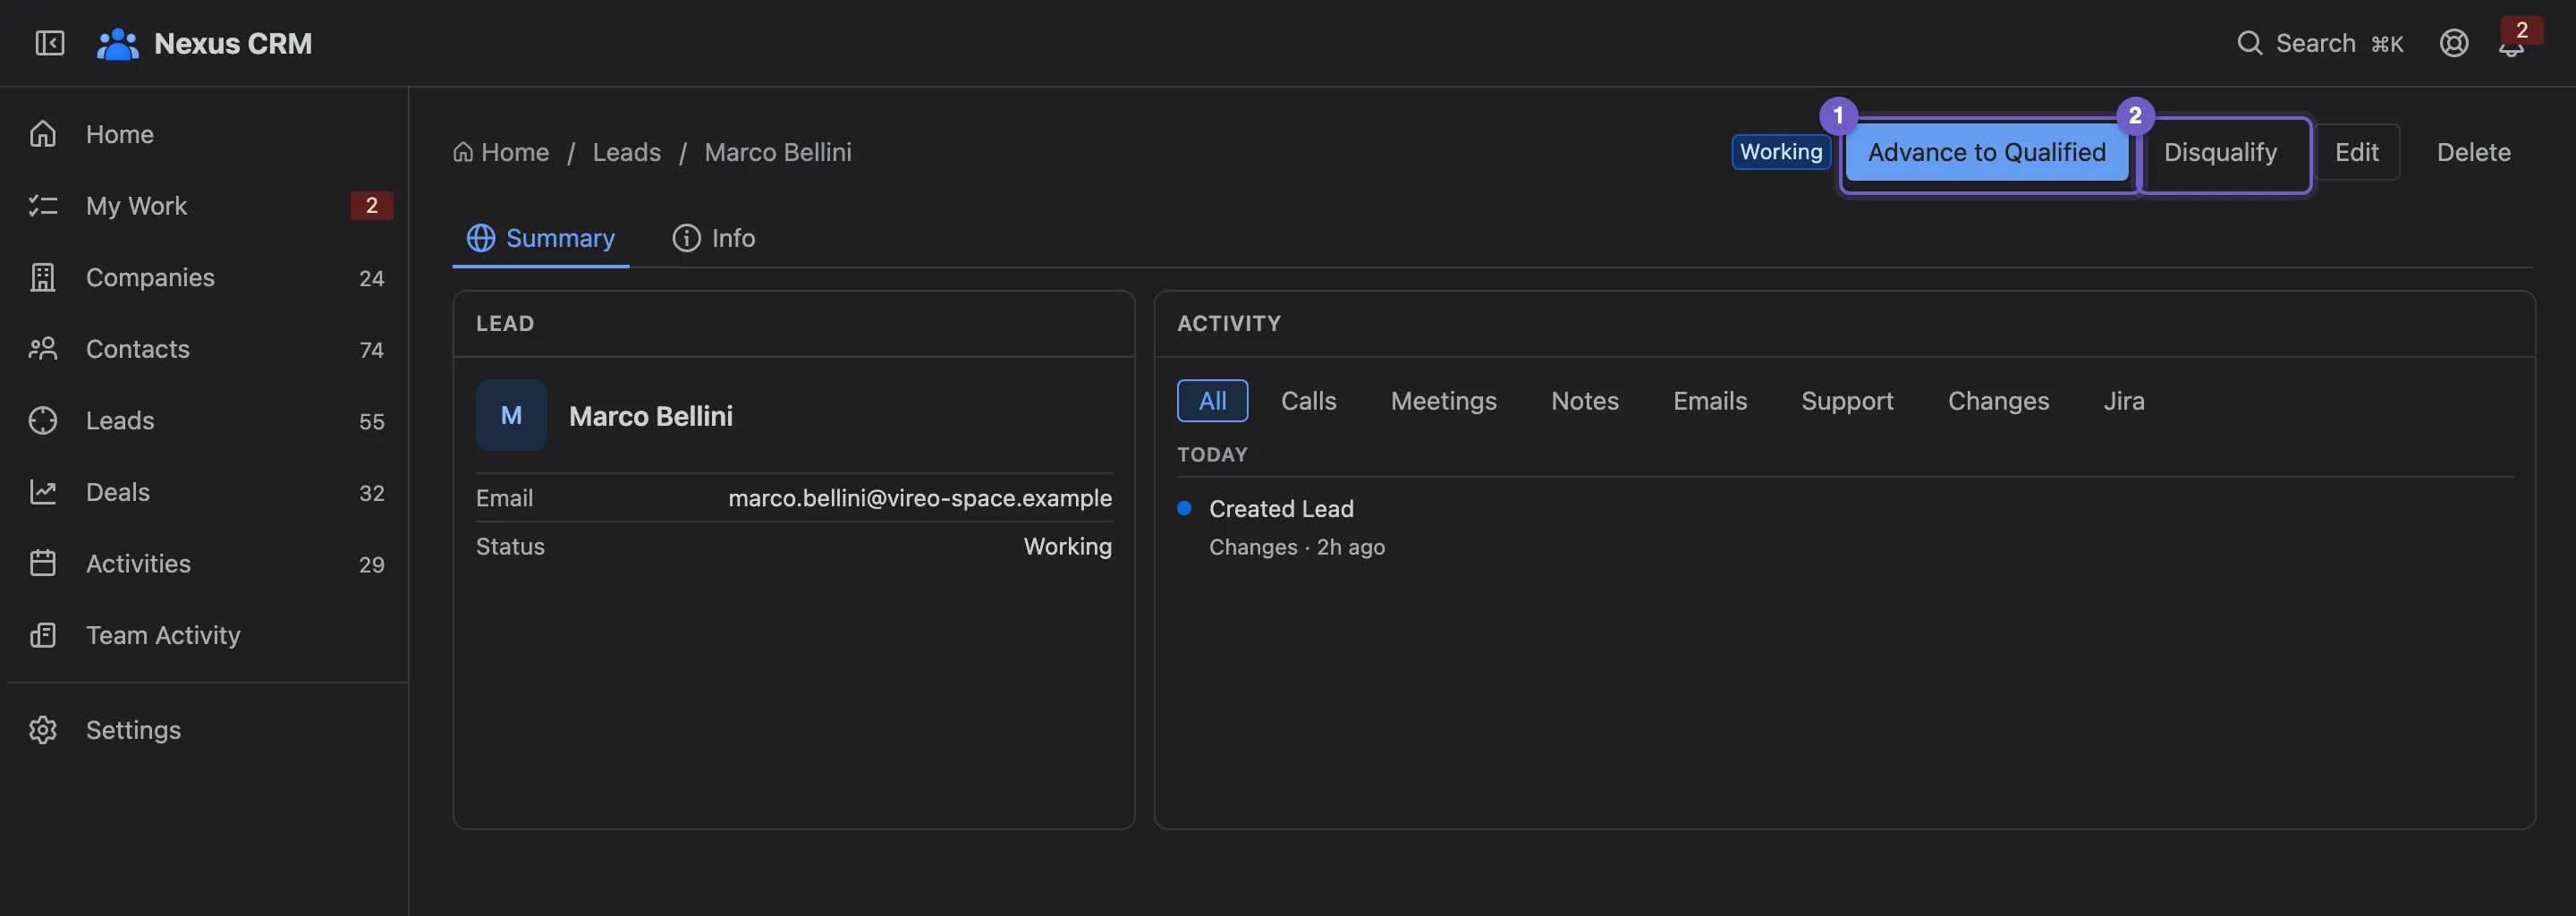
Task: Switch to the Meetings activity filter
Action: pos(1443,401)
